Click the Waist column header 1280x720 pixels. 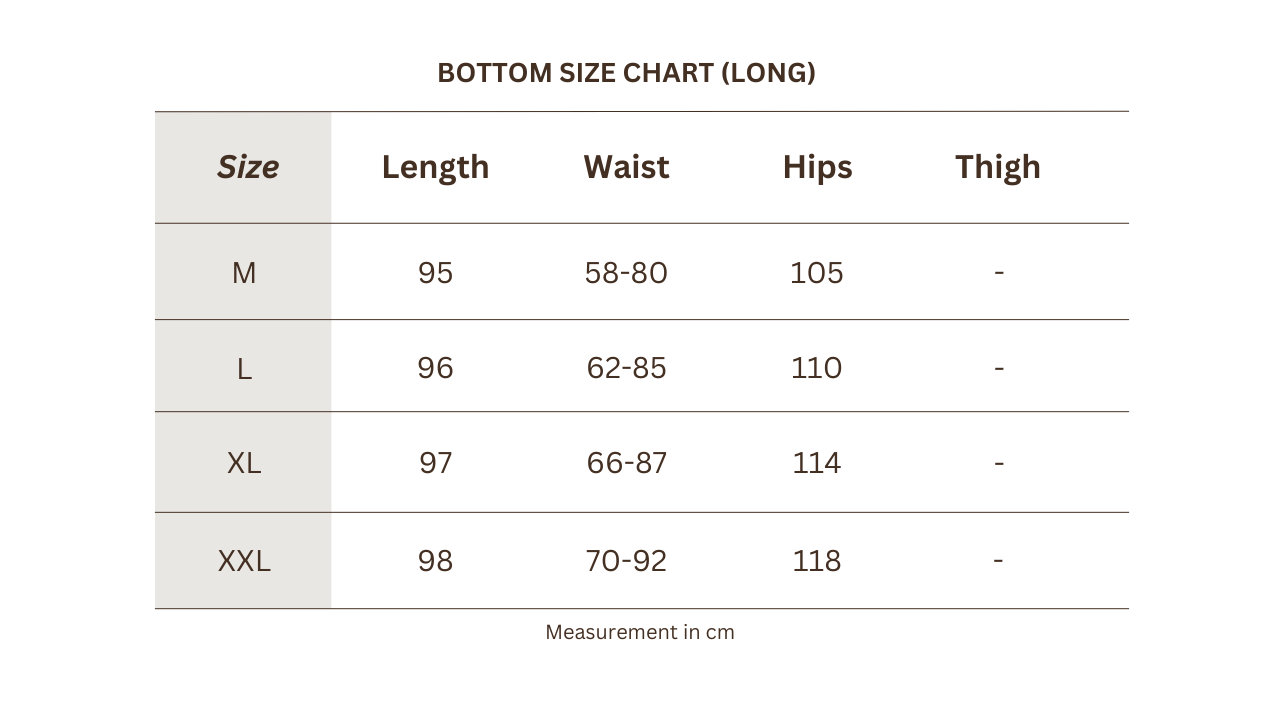626,166
